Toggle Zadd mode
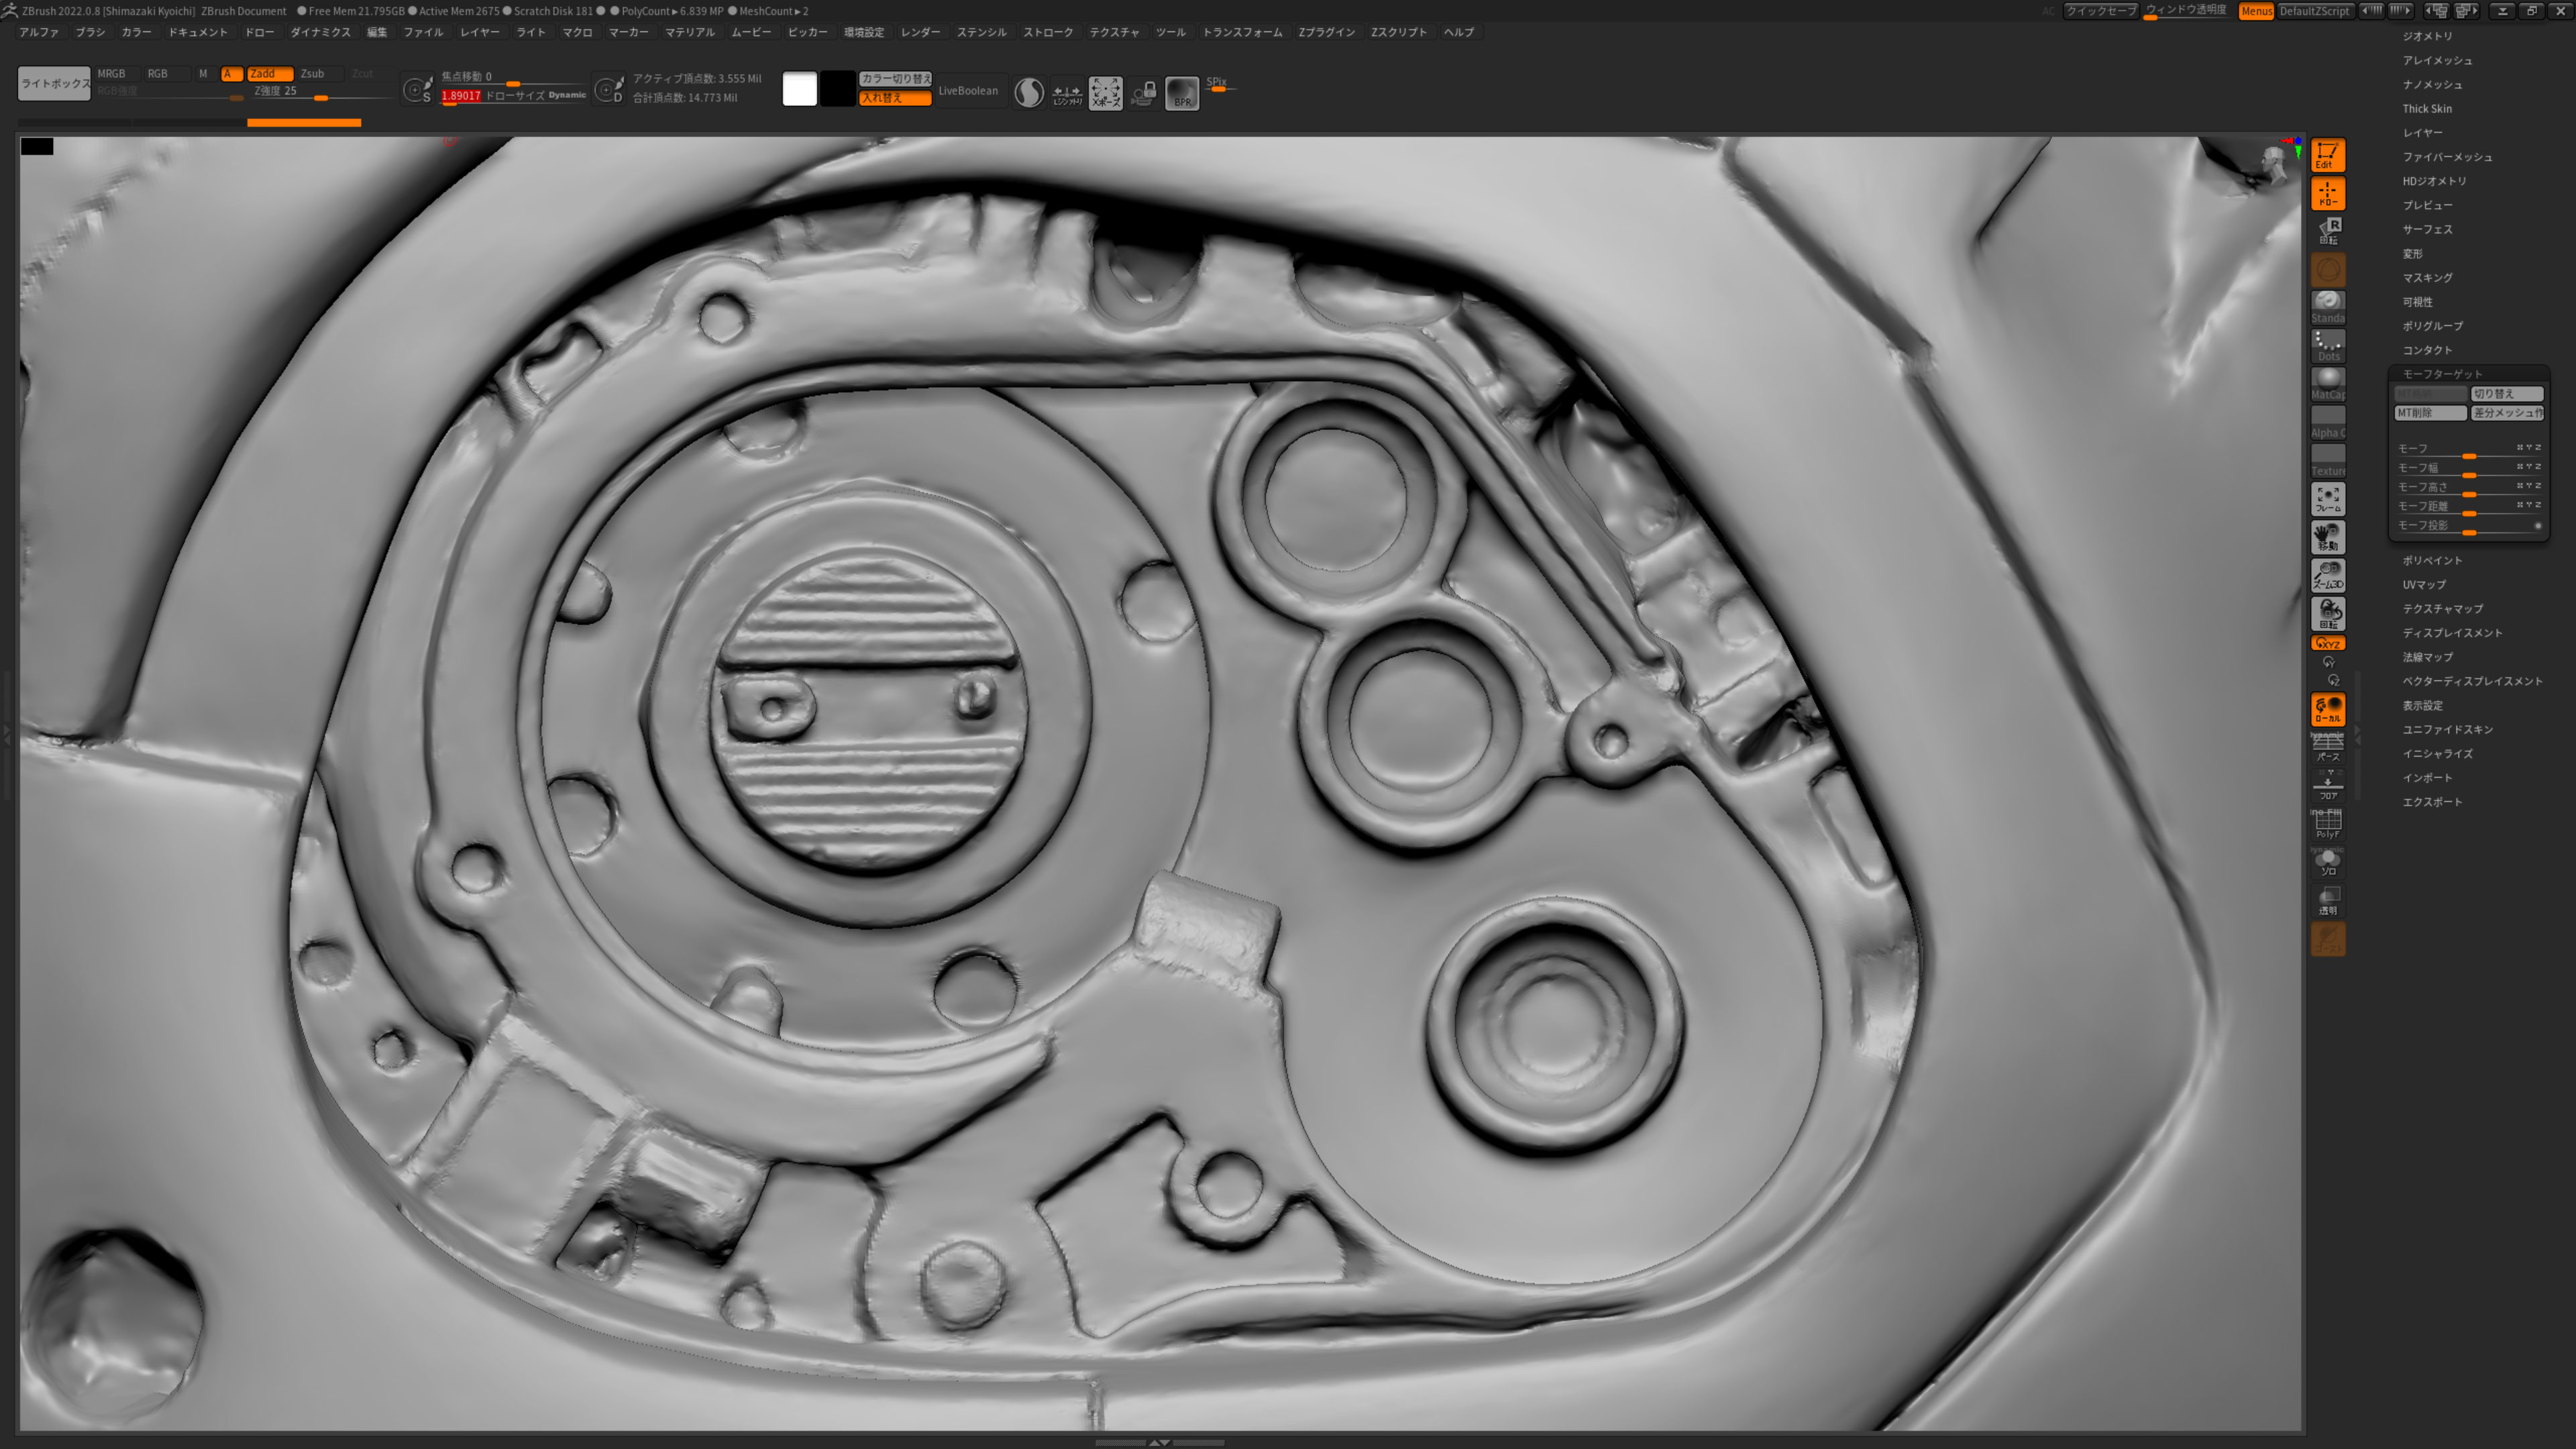The height and width of the screenshot is (1449, 2576). click(270, 74)
